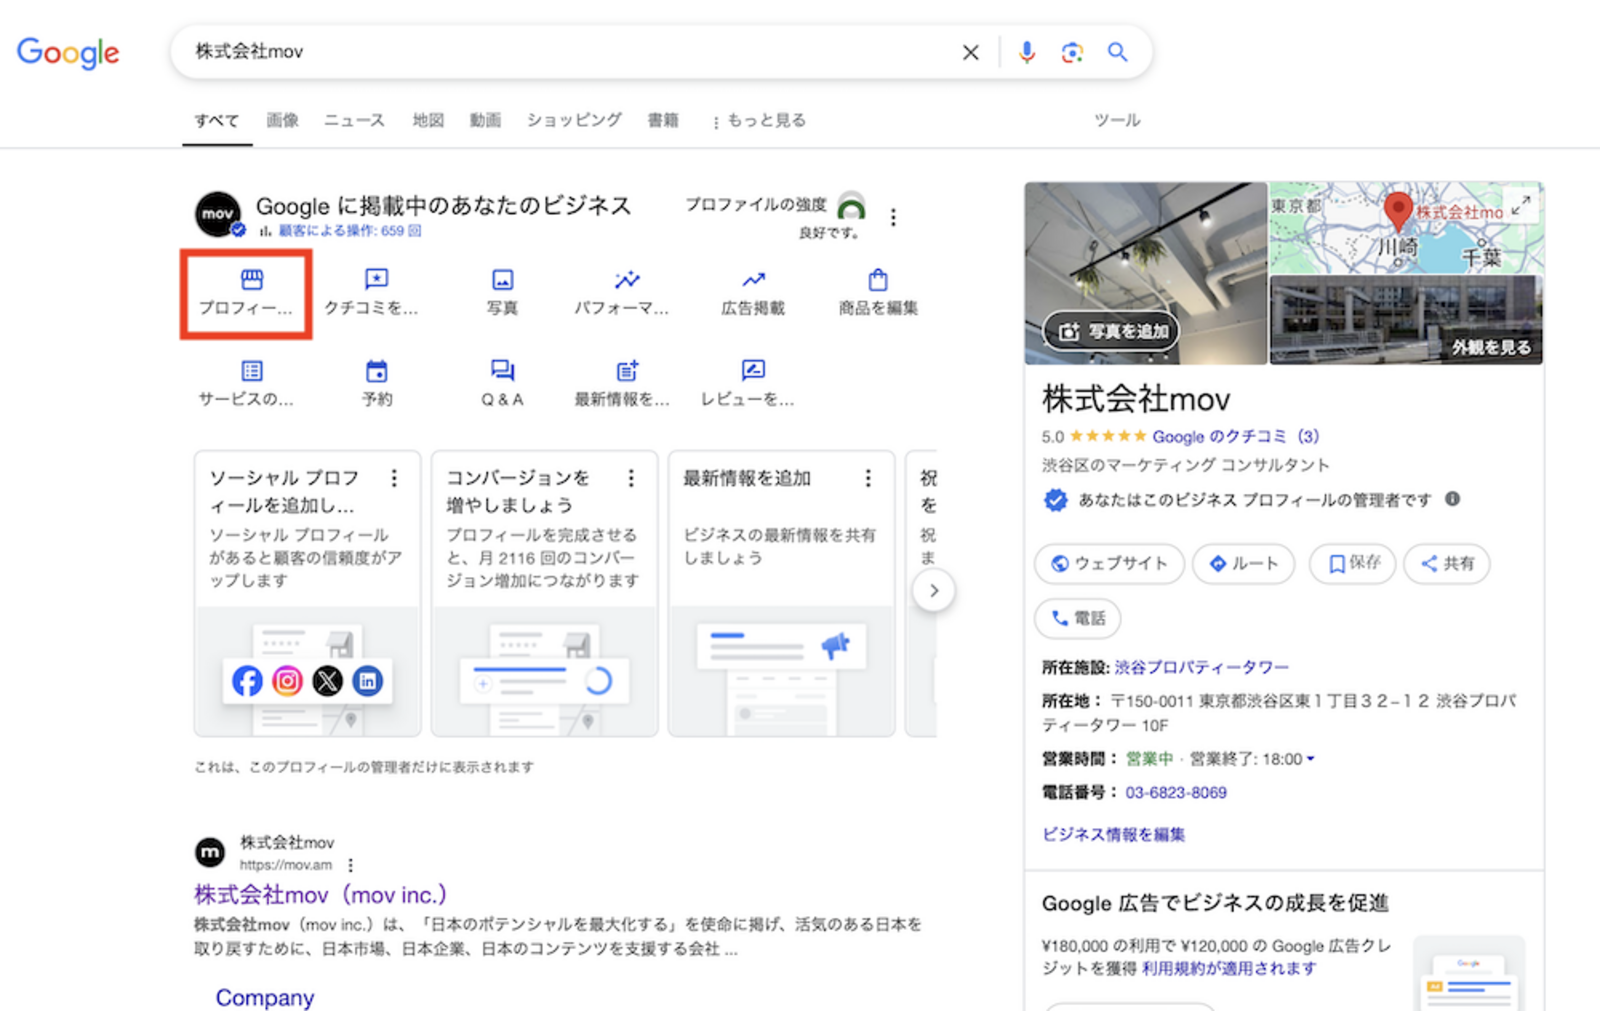Viewport: 1600px width, 1011px height.
Task: Open 顧客による操作: 659 回 link
Action: point(350,230)
